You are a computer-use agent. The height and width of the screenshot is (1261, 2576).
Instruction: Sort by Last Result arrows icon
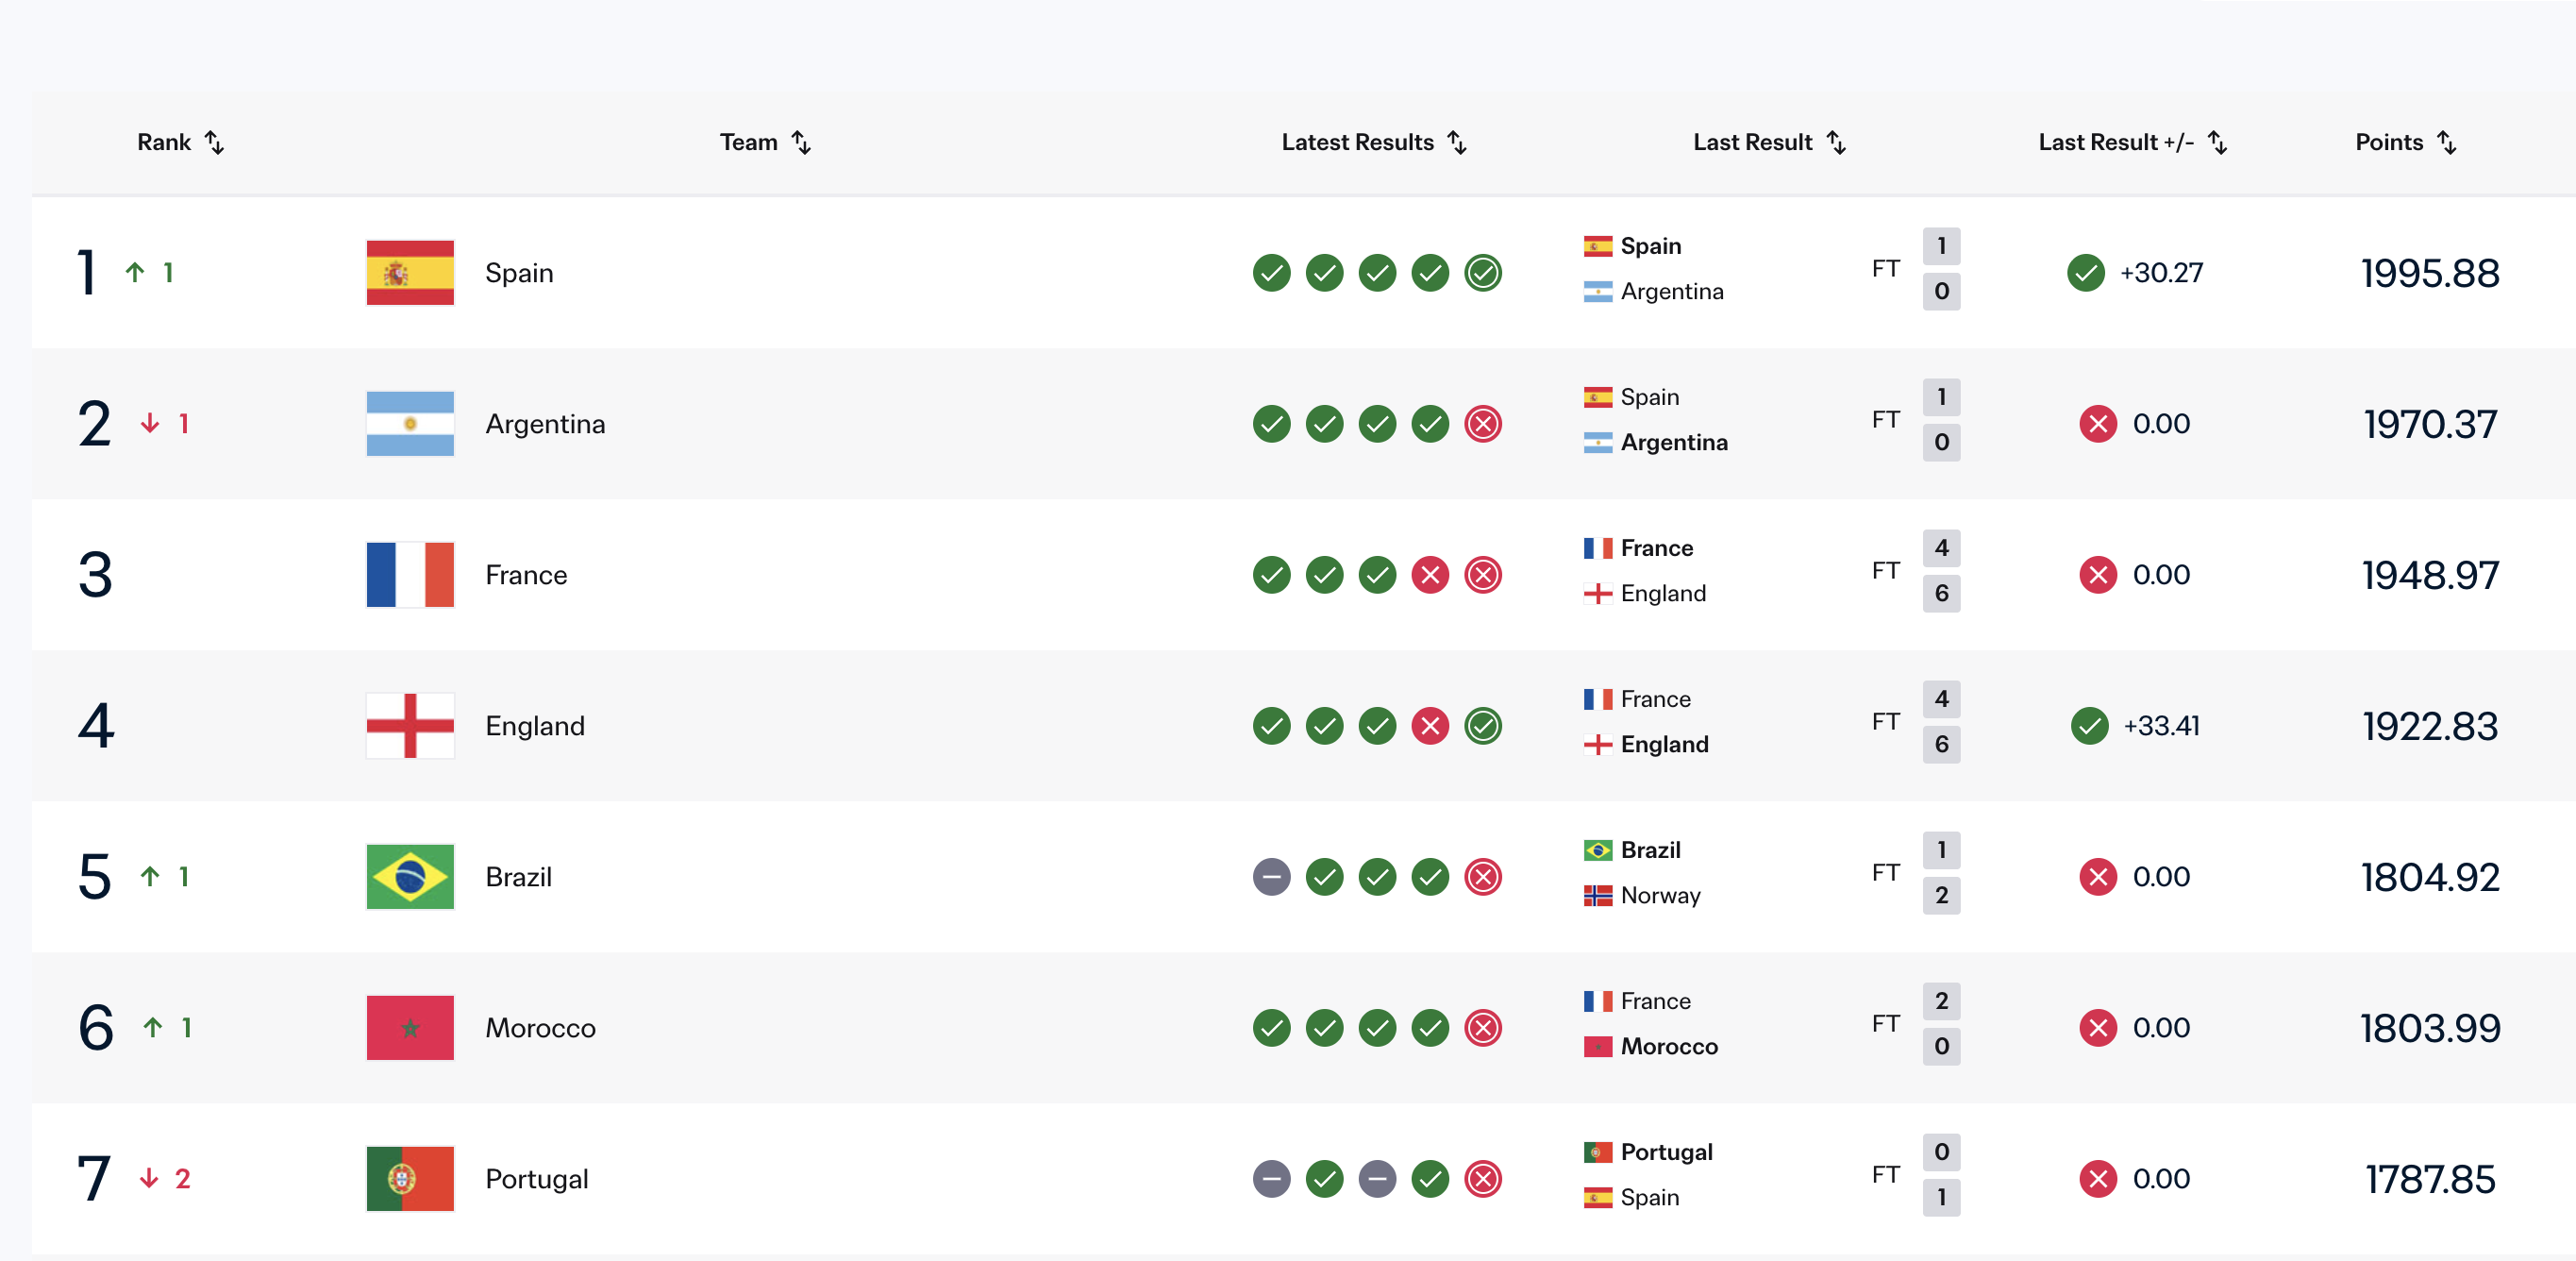pyautogui.click(x=1836, y=142)
